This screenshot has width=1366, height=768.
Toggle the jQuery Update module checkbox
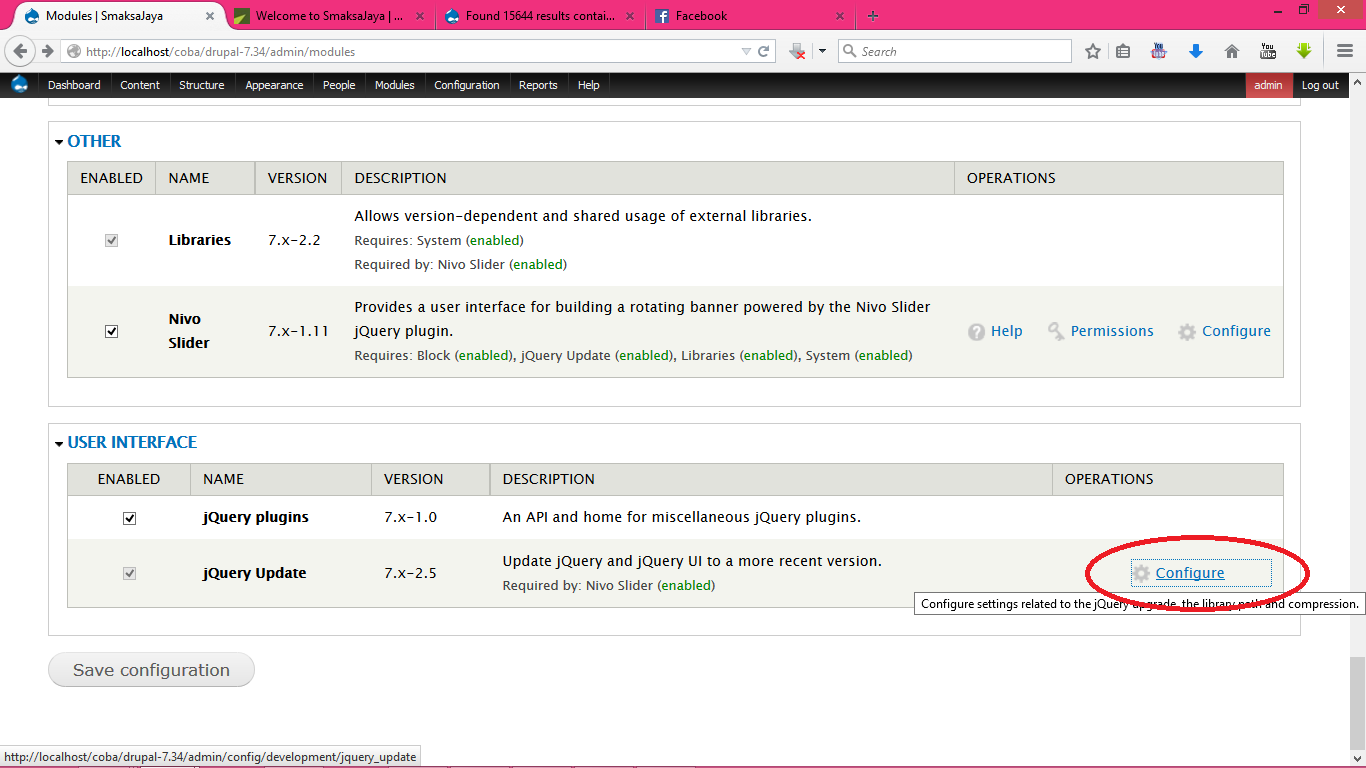click(129, 573)
